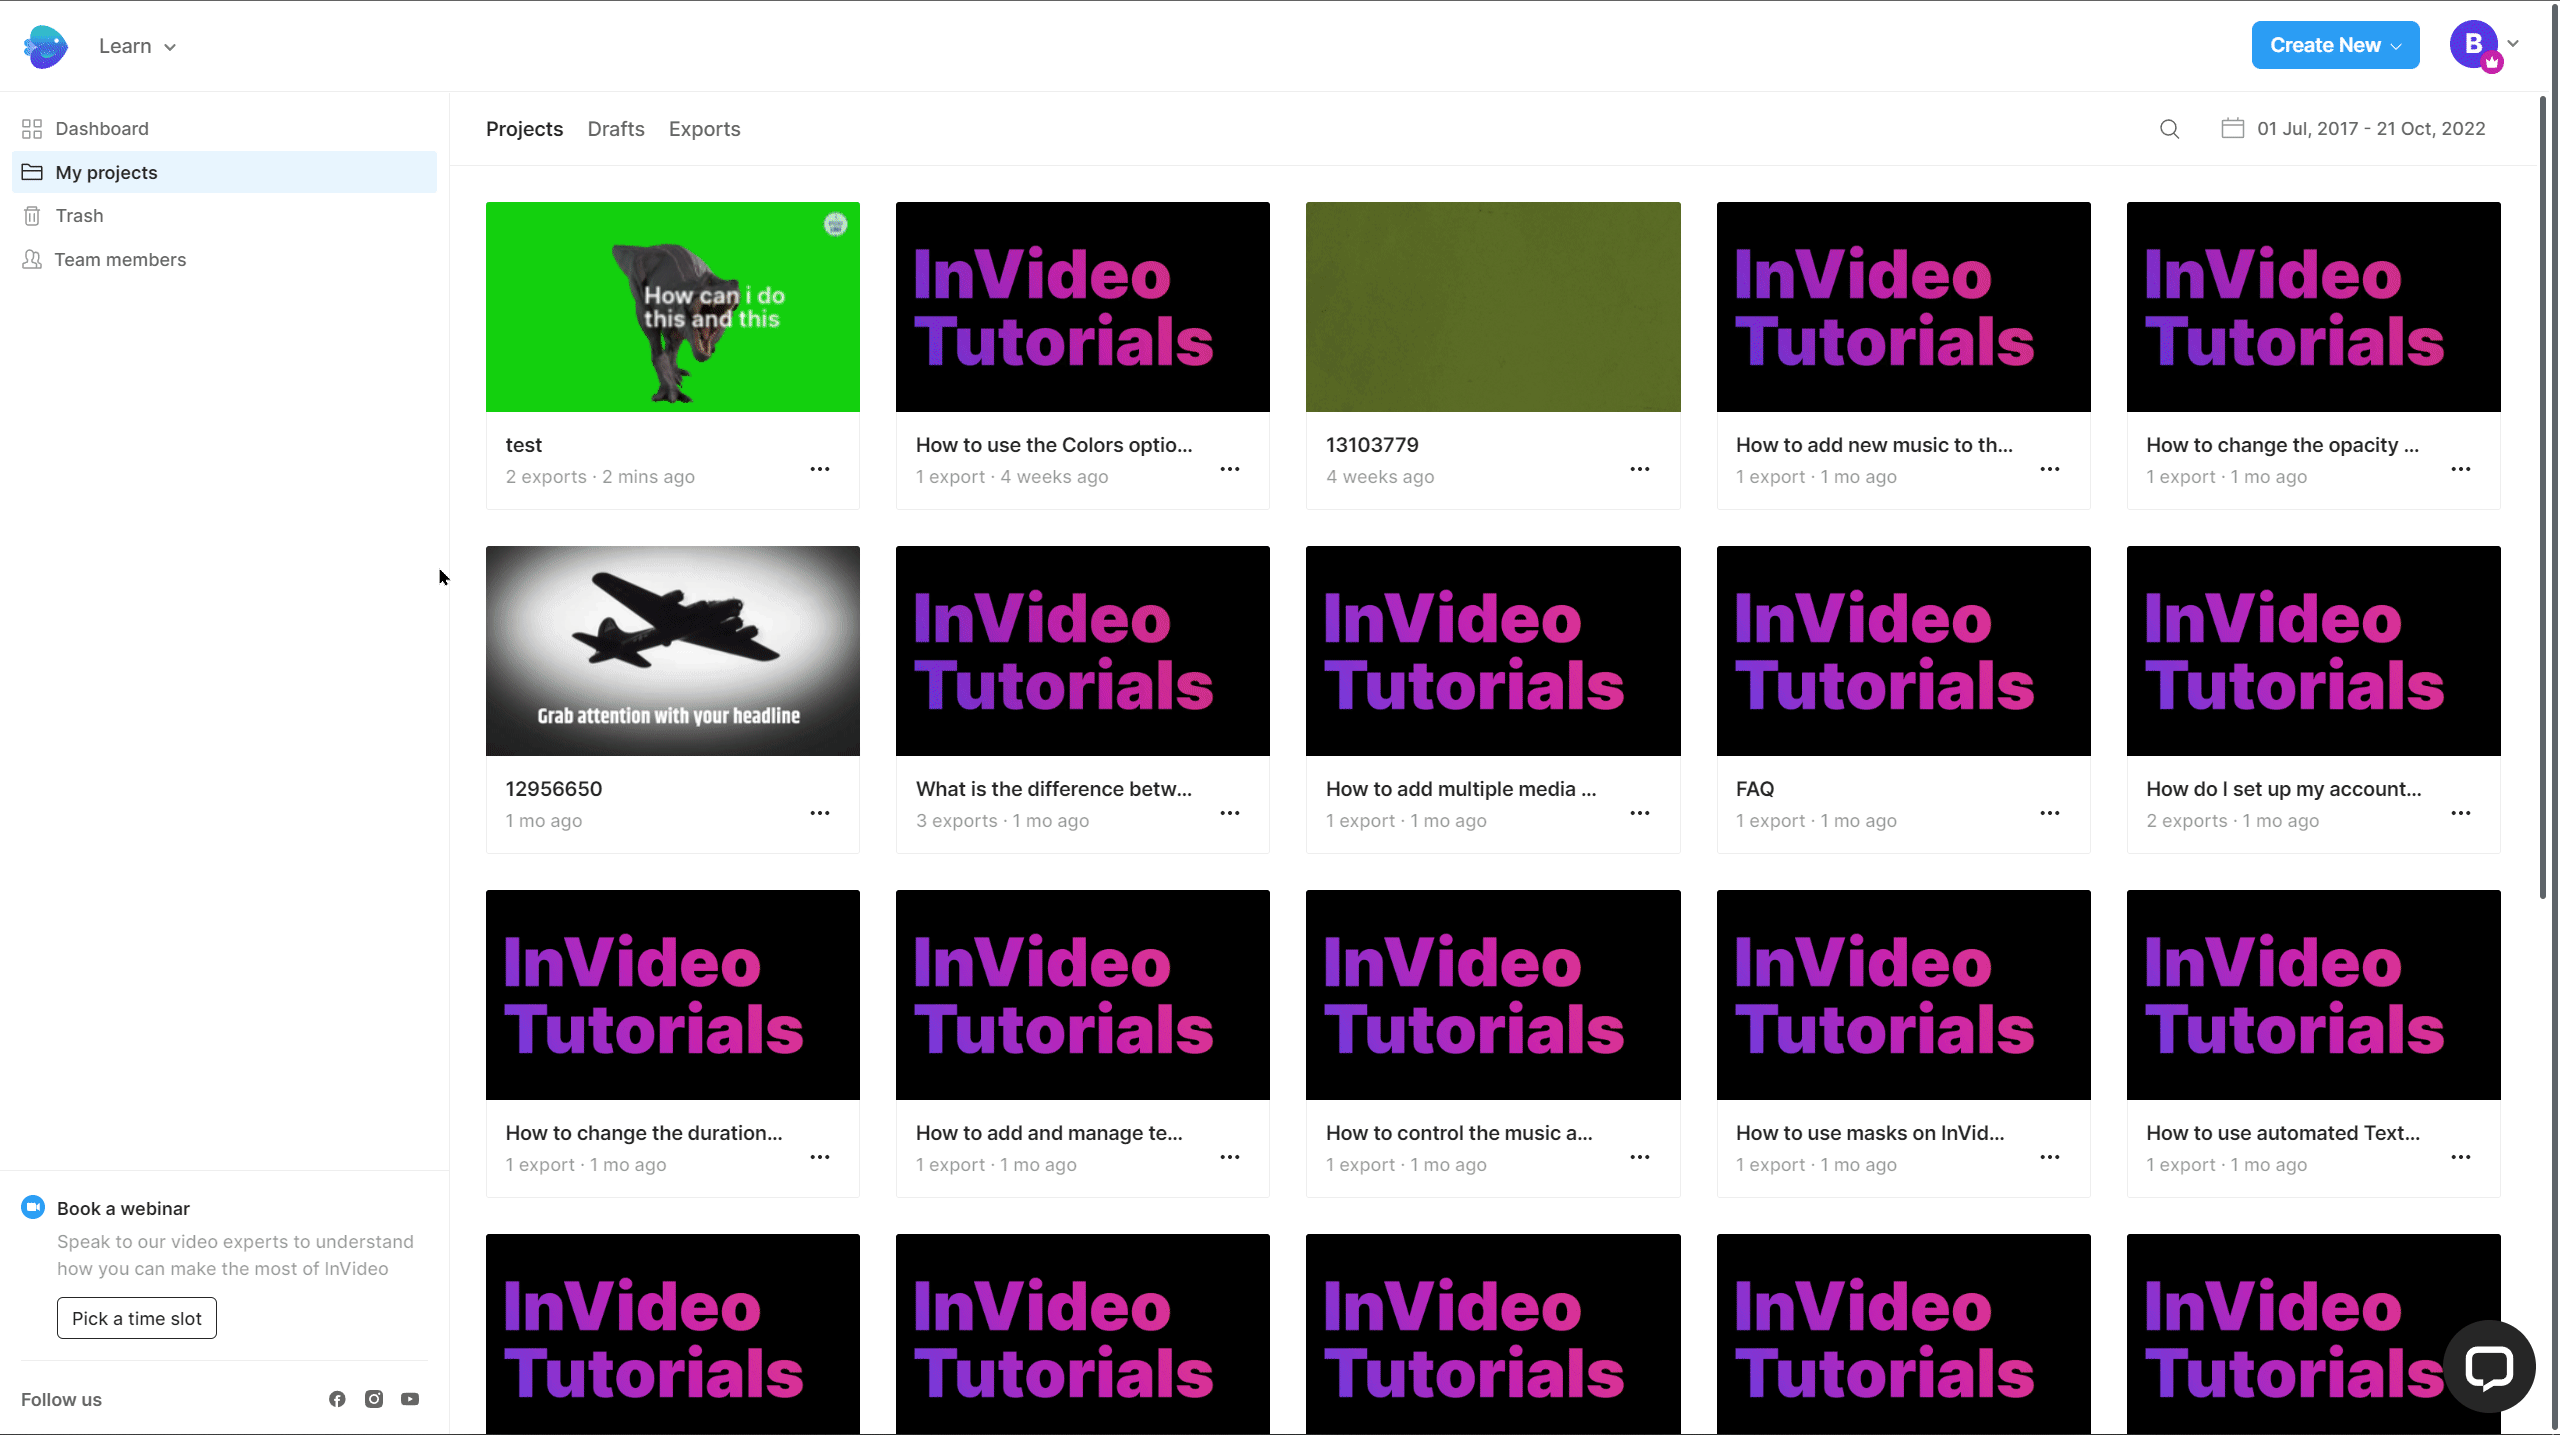This screenshot has width=2560, height=1435.
Task: Click the calendar icon beside date range
Action: pos(2232,128)
